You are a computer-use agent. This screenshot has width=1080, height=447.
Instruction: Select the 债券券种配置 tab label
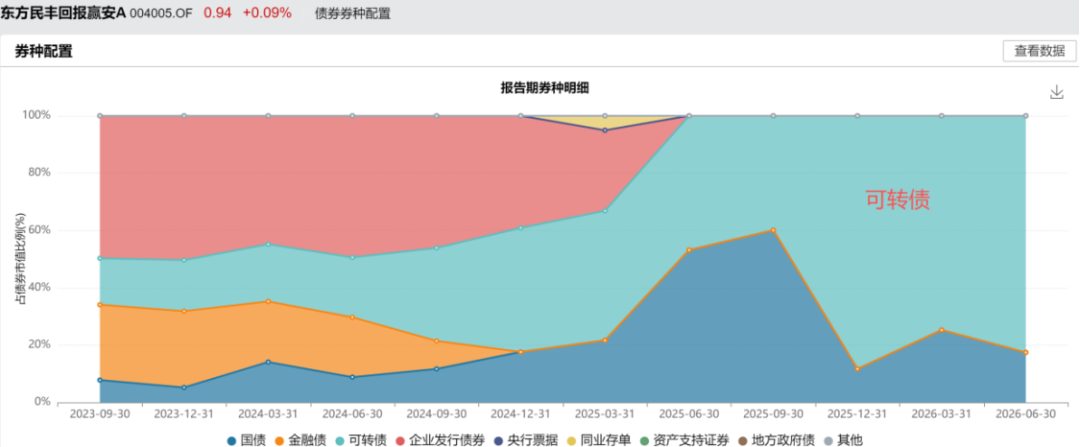click(x=353, y=13)
